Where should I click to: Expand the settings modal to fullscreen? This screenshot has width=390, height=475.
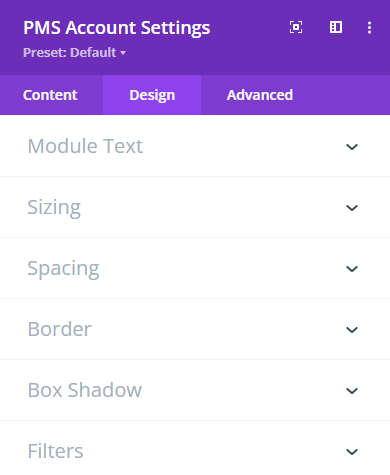coord(296,27)
